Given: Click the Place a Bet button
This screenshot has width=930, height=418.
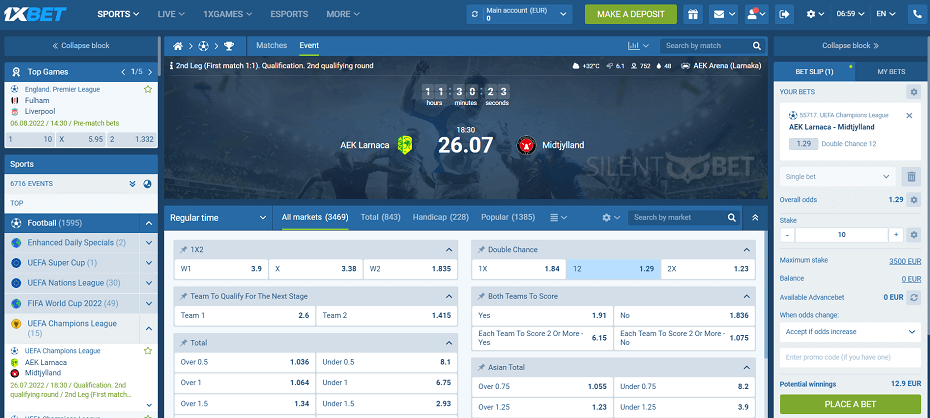Looking at the screenshot, I should tap(850, 404).
